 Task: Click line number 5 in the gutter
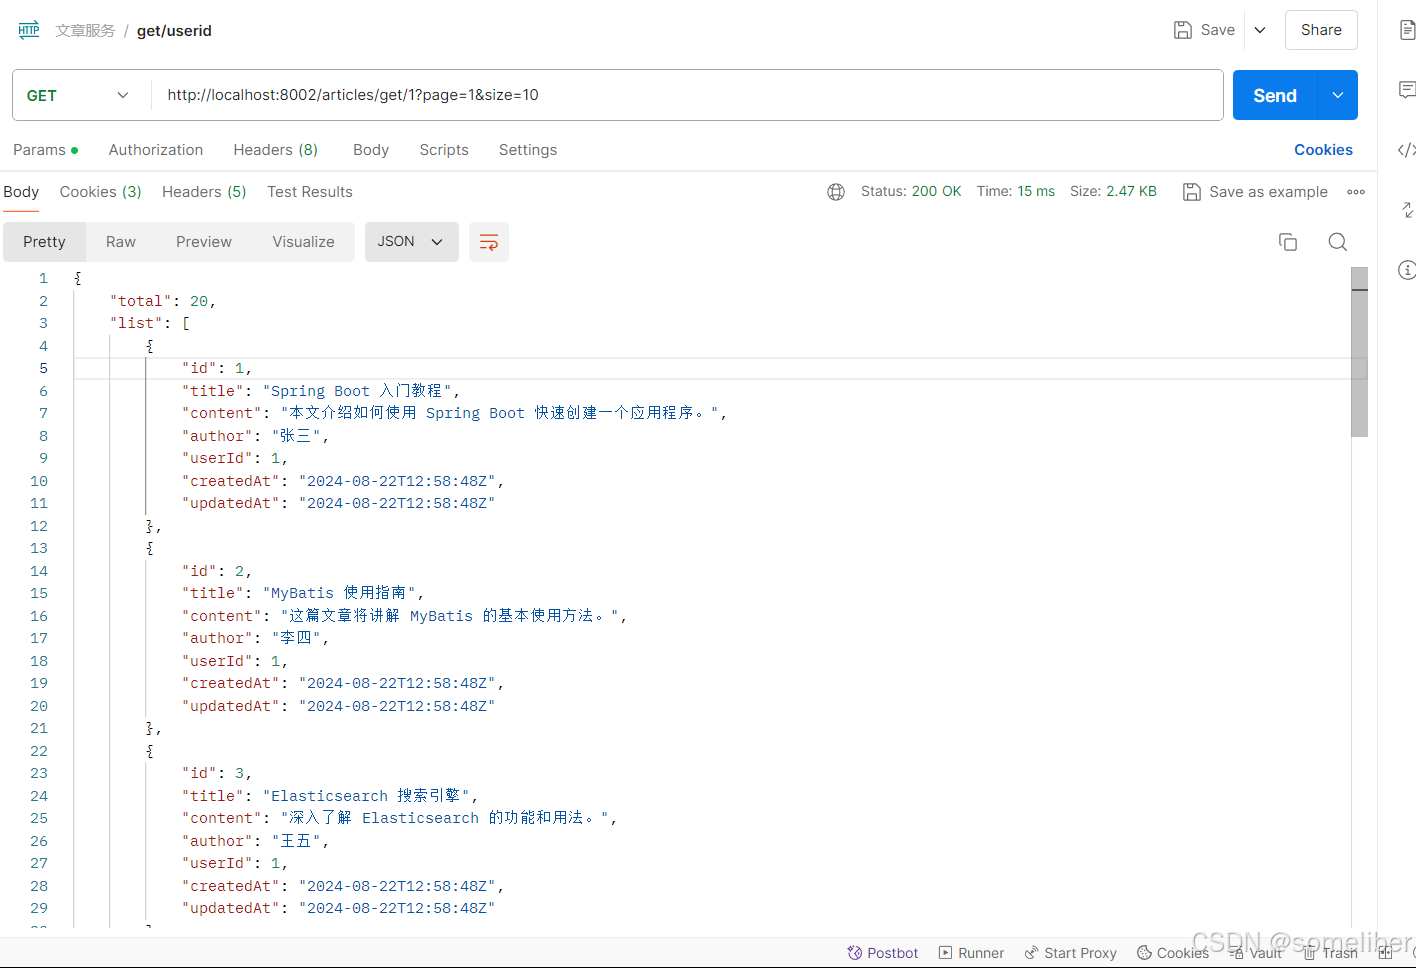43,368
